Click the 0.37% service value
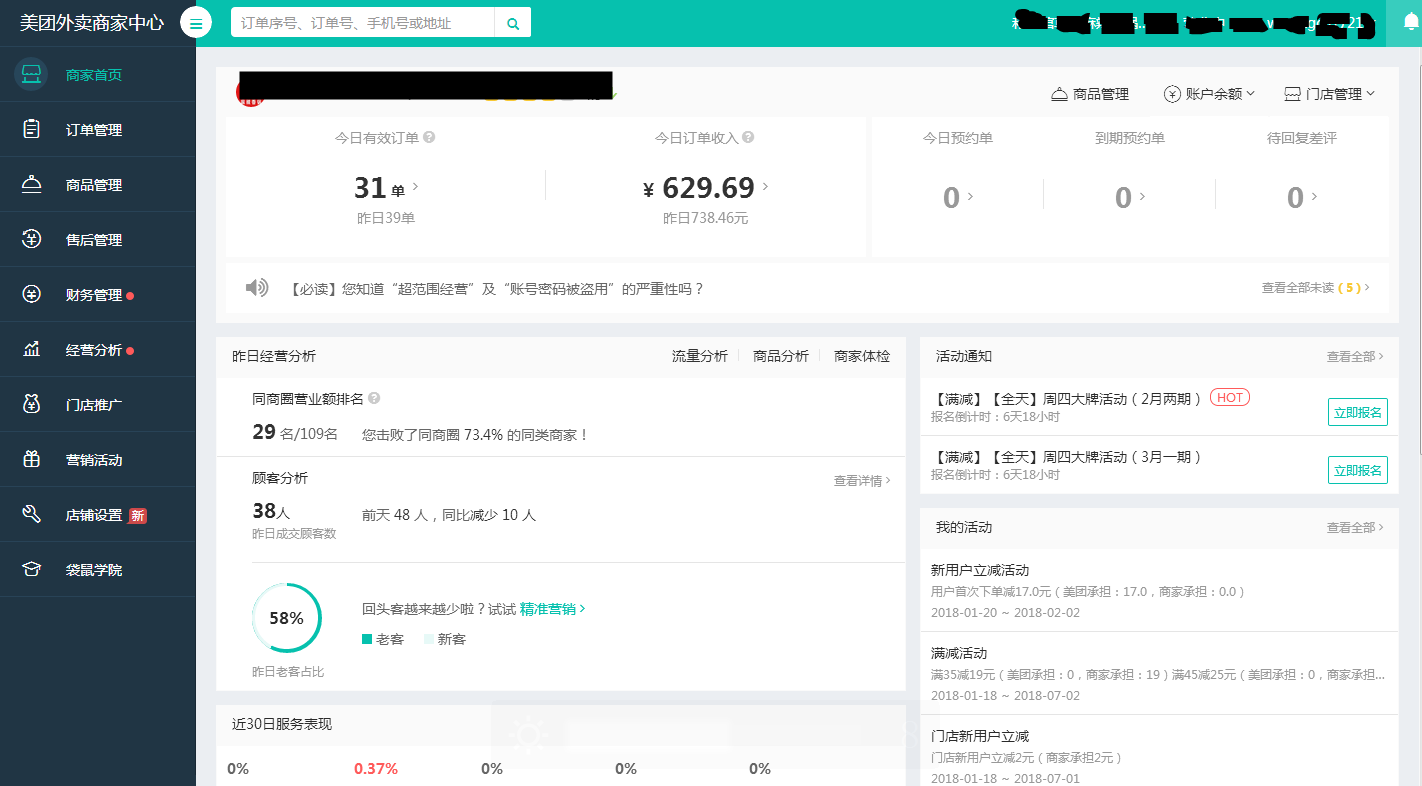Screen dimensions: 1422x786 tap(376, 768)
